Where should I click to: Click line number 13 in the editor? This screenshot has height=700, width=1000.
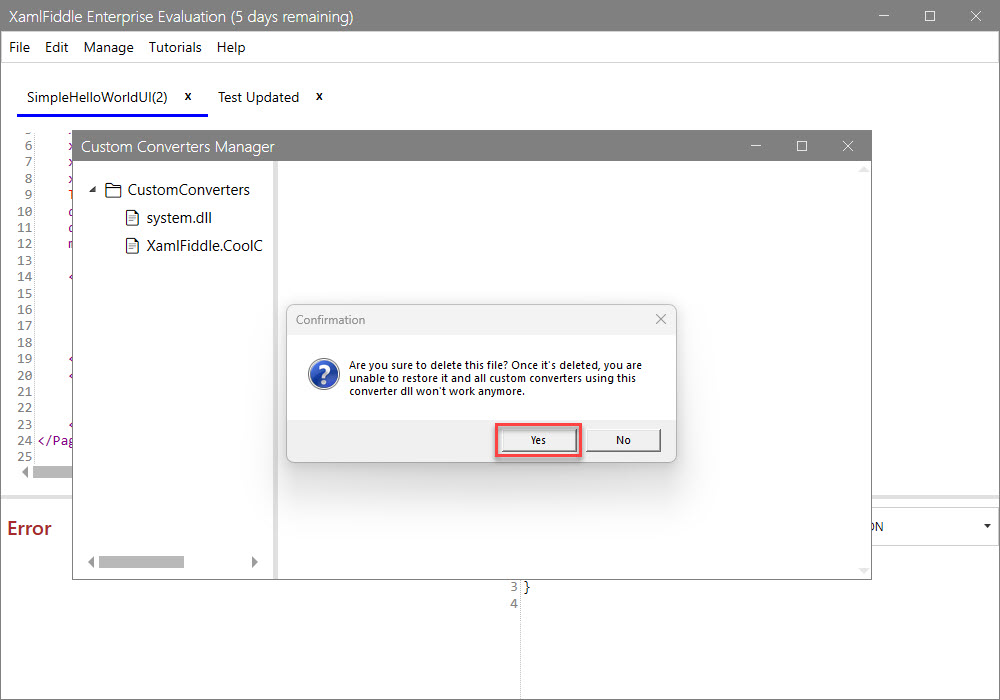pos(24,260)
